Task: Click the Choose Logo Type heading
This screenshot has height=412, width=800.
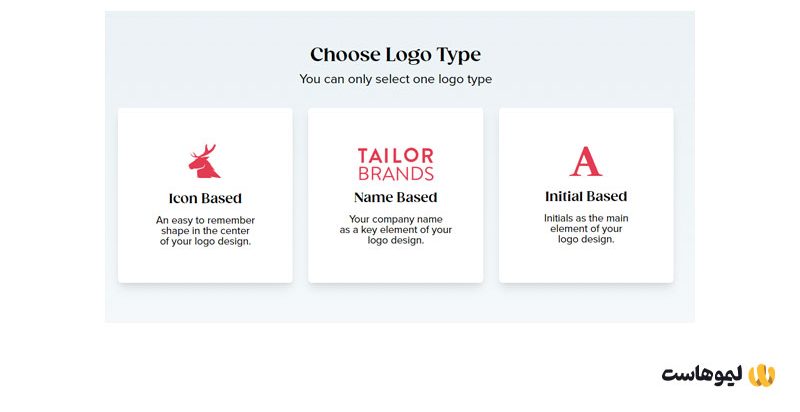Action: pos(395,55)
